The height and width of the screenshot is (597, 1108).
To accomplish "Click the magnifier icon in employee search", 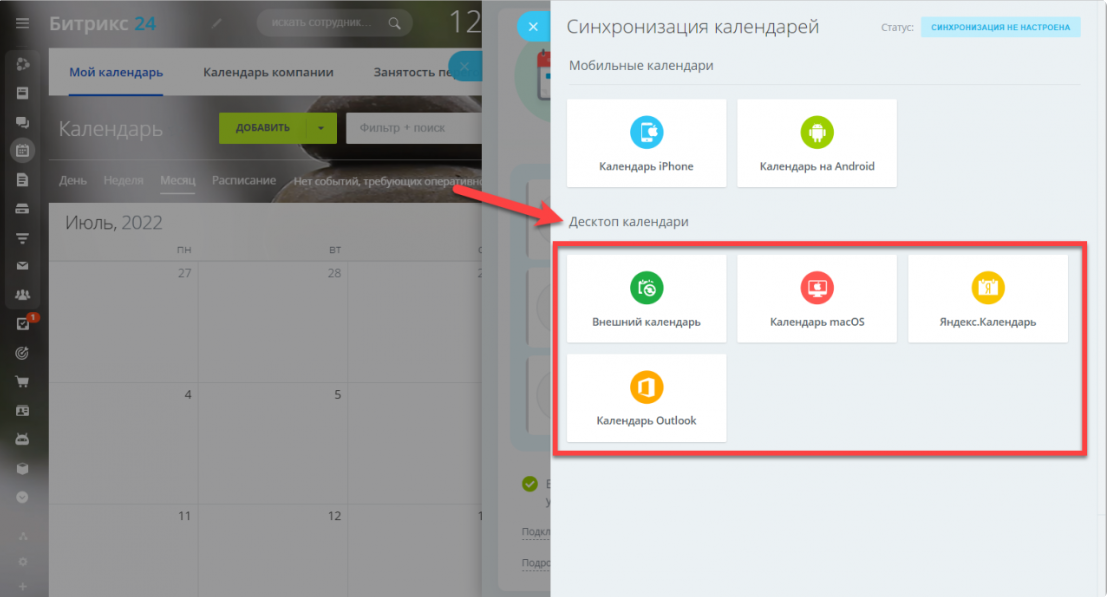I will [394, 23].
